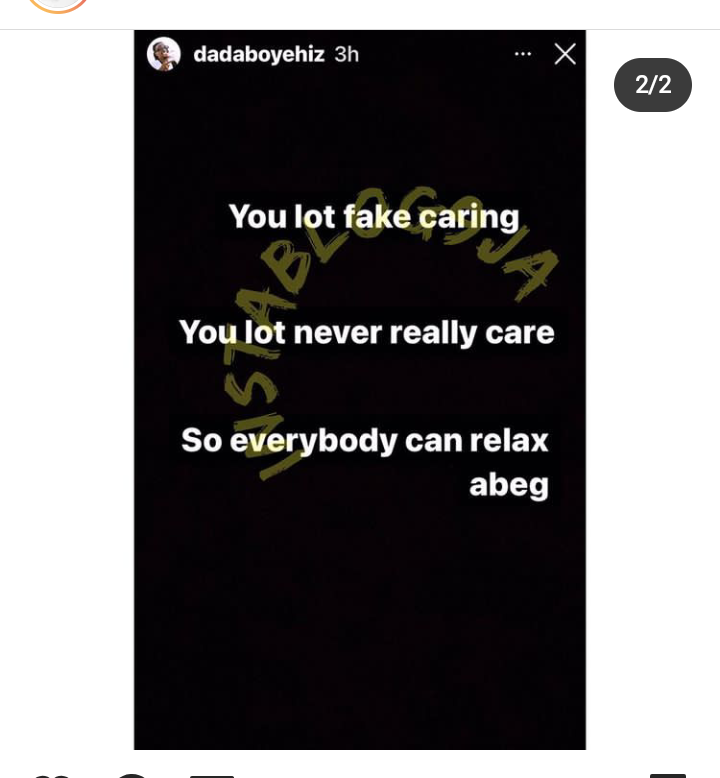The image size is (720, 778).
Task: Click the word 'abeg'
Action: [x=509, y=485]
